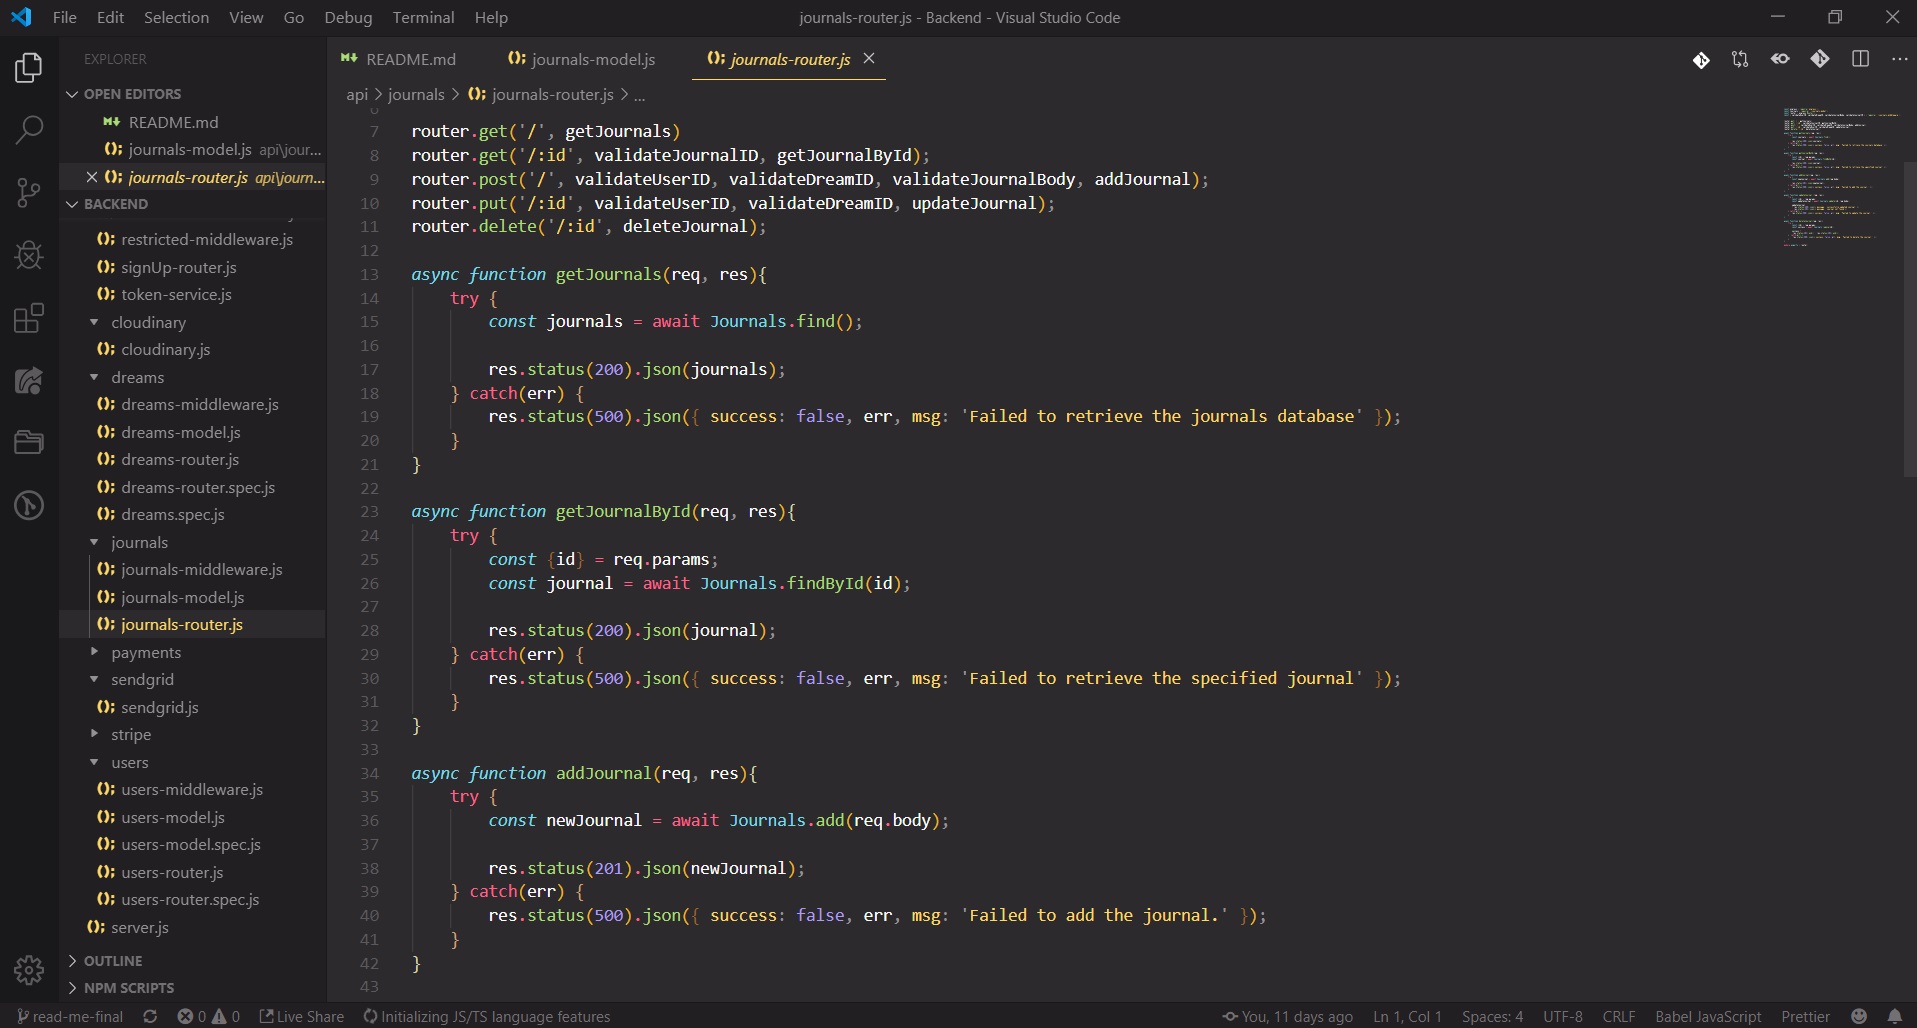Expand the payments folder

click(x=146, y=652)
